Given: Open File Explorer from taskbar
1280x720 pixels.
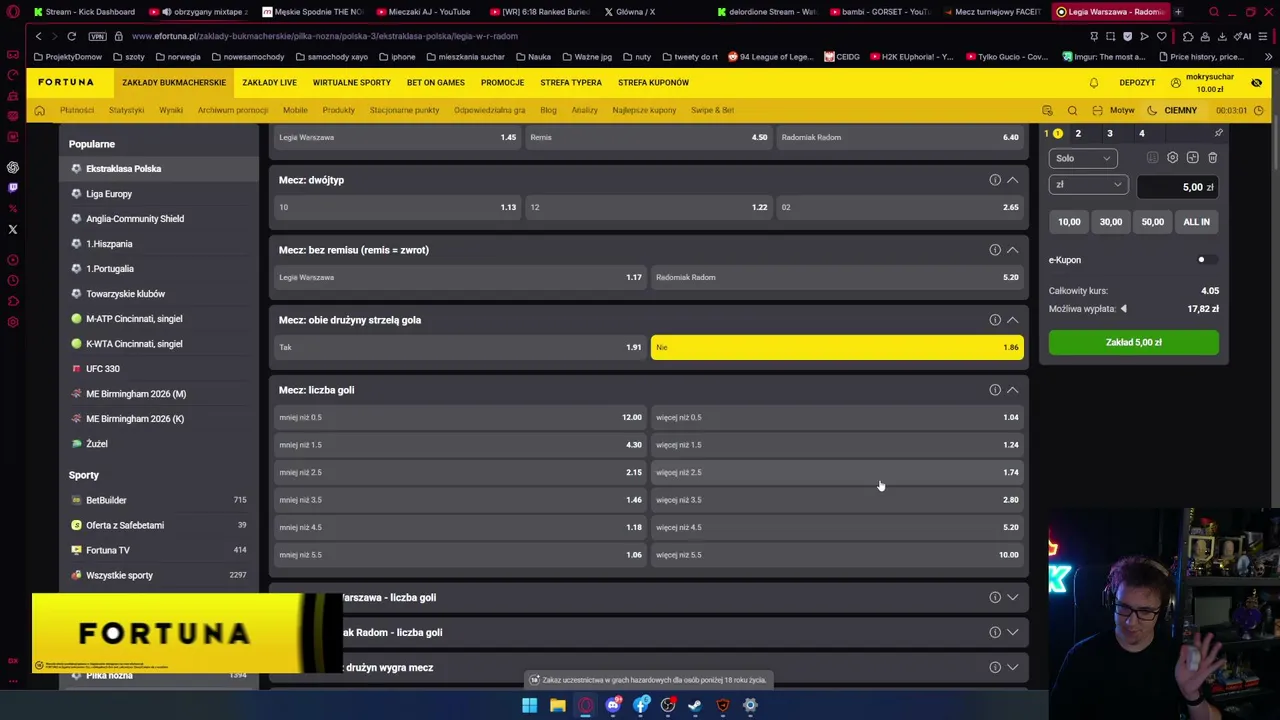Looking at the screenshot, I should 557,705.
